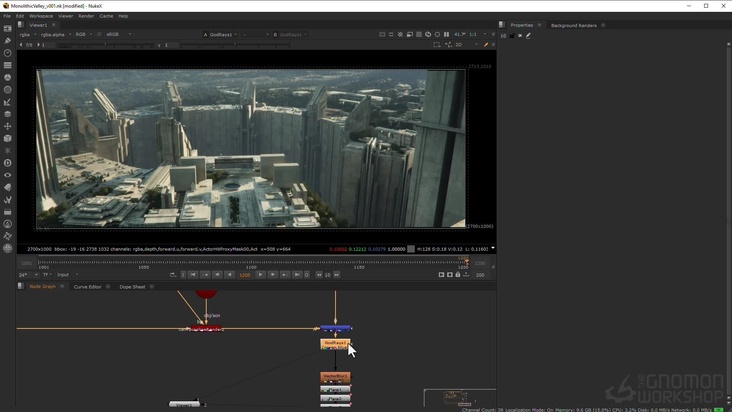
Task: Open the Draw nodes toolbar menu
Action: click(7, 41)
